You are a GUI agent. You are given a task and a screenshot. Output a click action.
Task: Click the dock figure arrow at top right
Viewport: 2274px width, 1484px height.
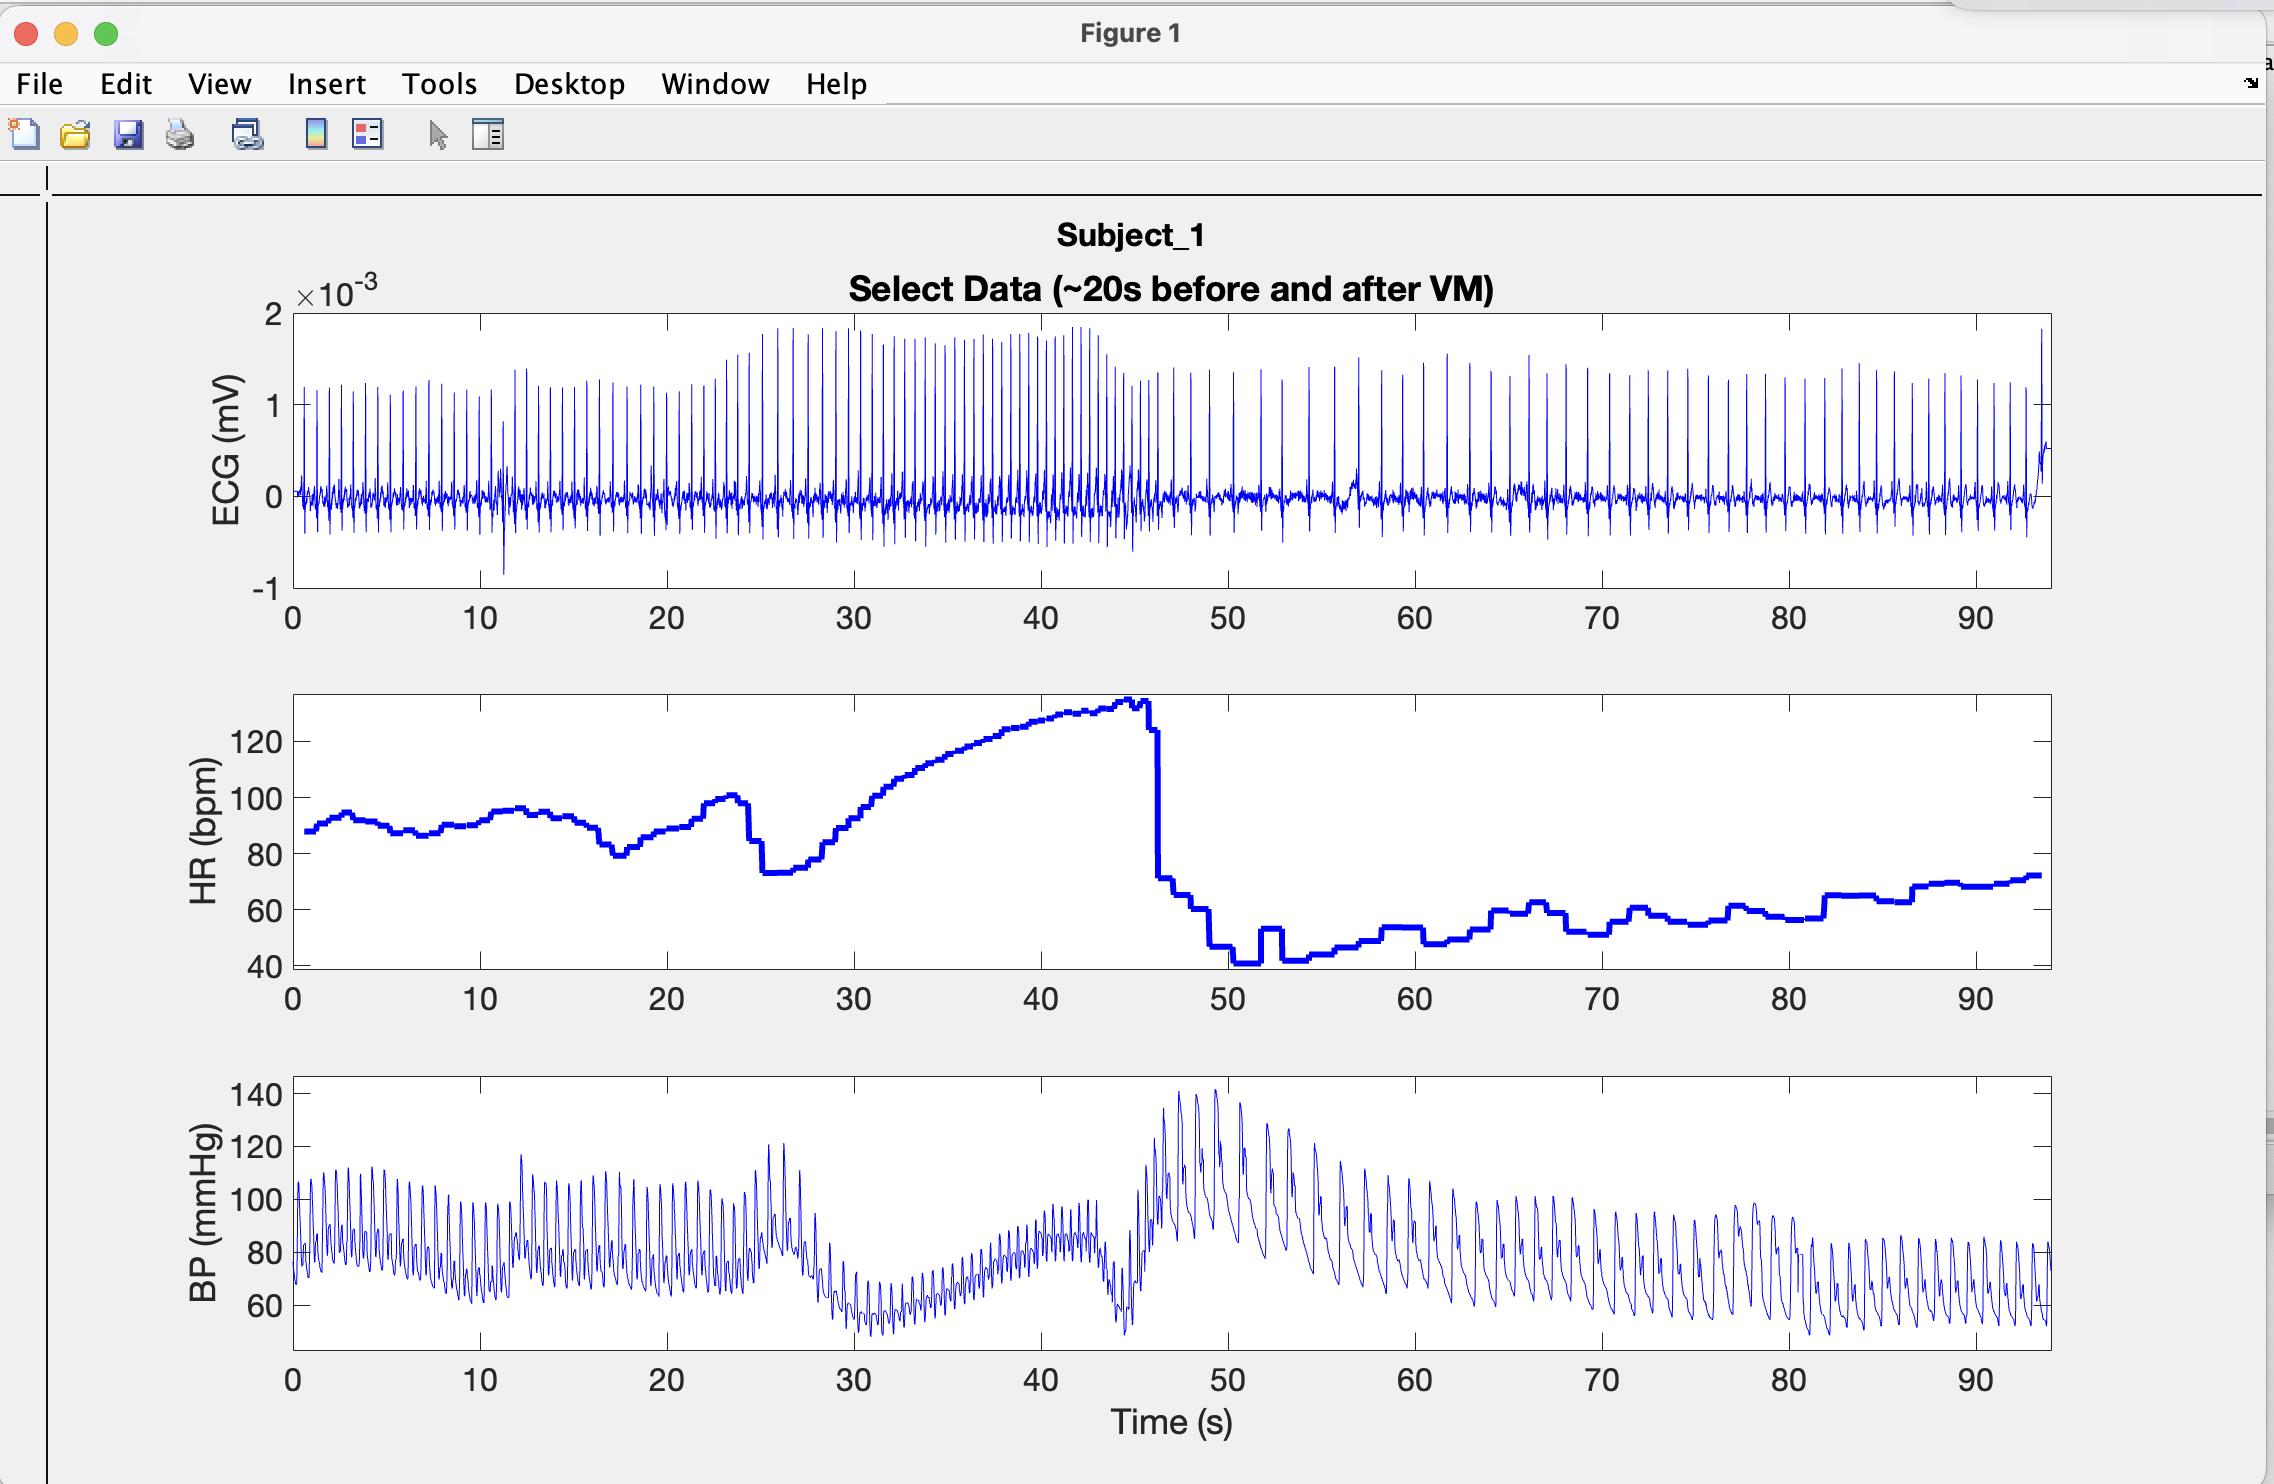2250,83
